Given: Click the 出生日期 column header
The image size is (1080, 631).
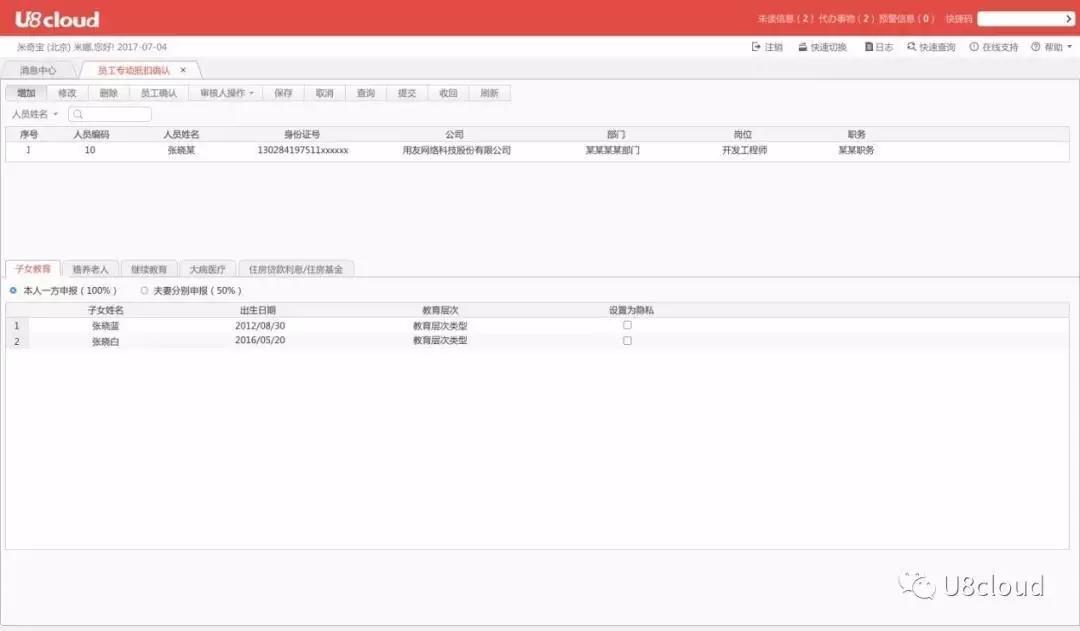Looking at the screenshot, I should [x=258, y=311].
